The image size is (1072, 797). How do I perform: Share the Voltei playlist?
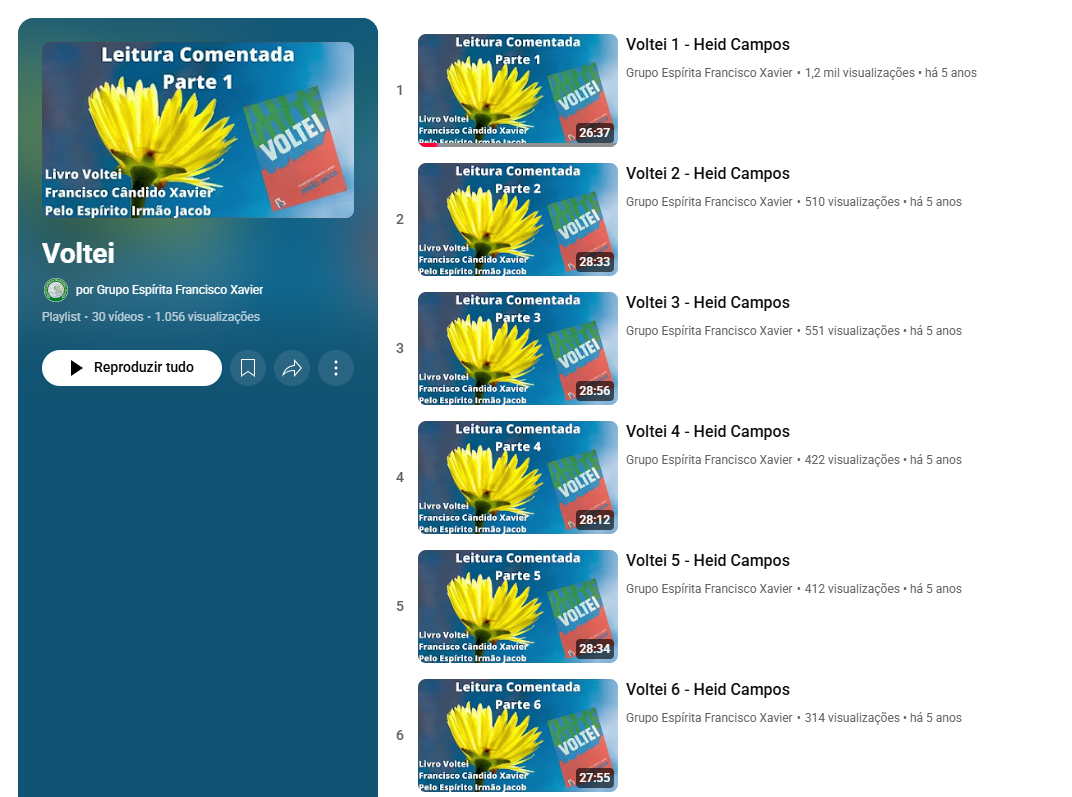point(292,368)
